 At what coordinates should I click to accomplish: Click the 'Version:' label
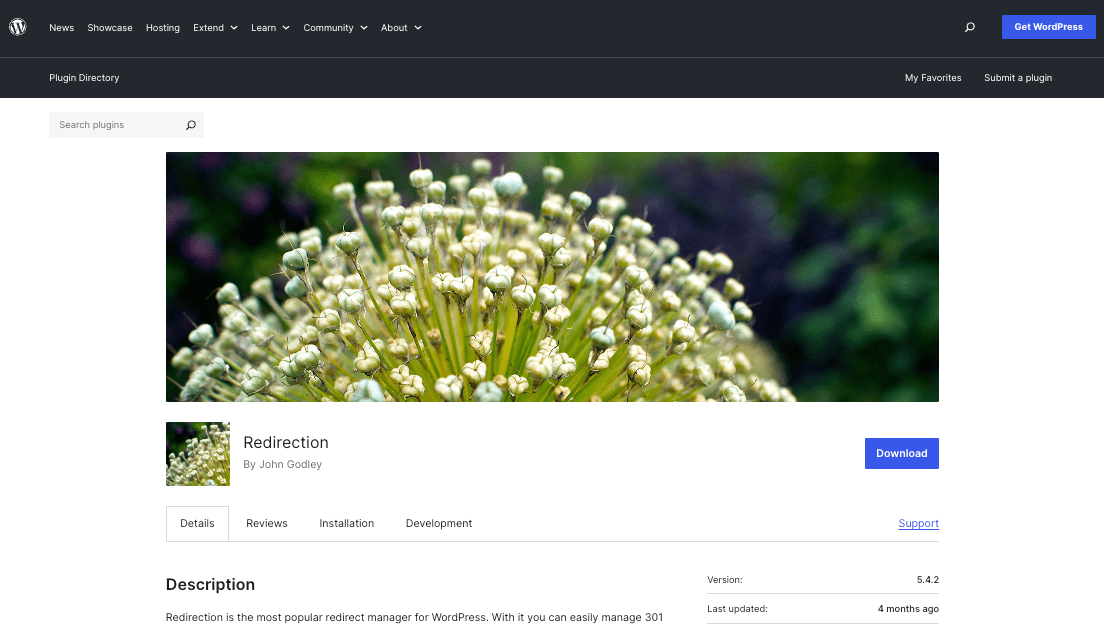coord(724,580)
